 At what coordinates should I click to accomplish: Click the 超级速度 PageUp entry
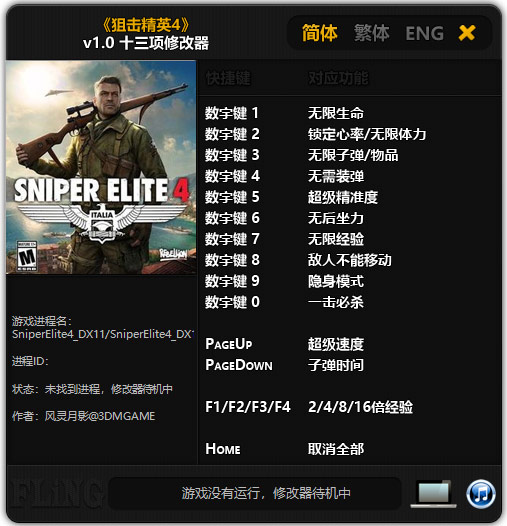pyautogui.click(x=336, y=344)
